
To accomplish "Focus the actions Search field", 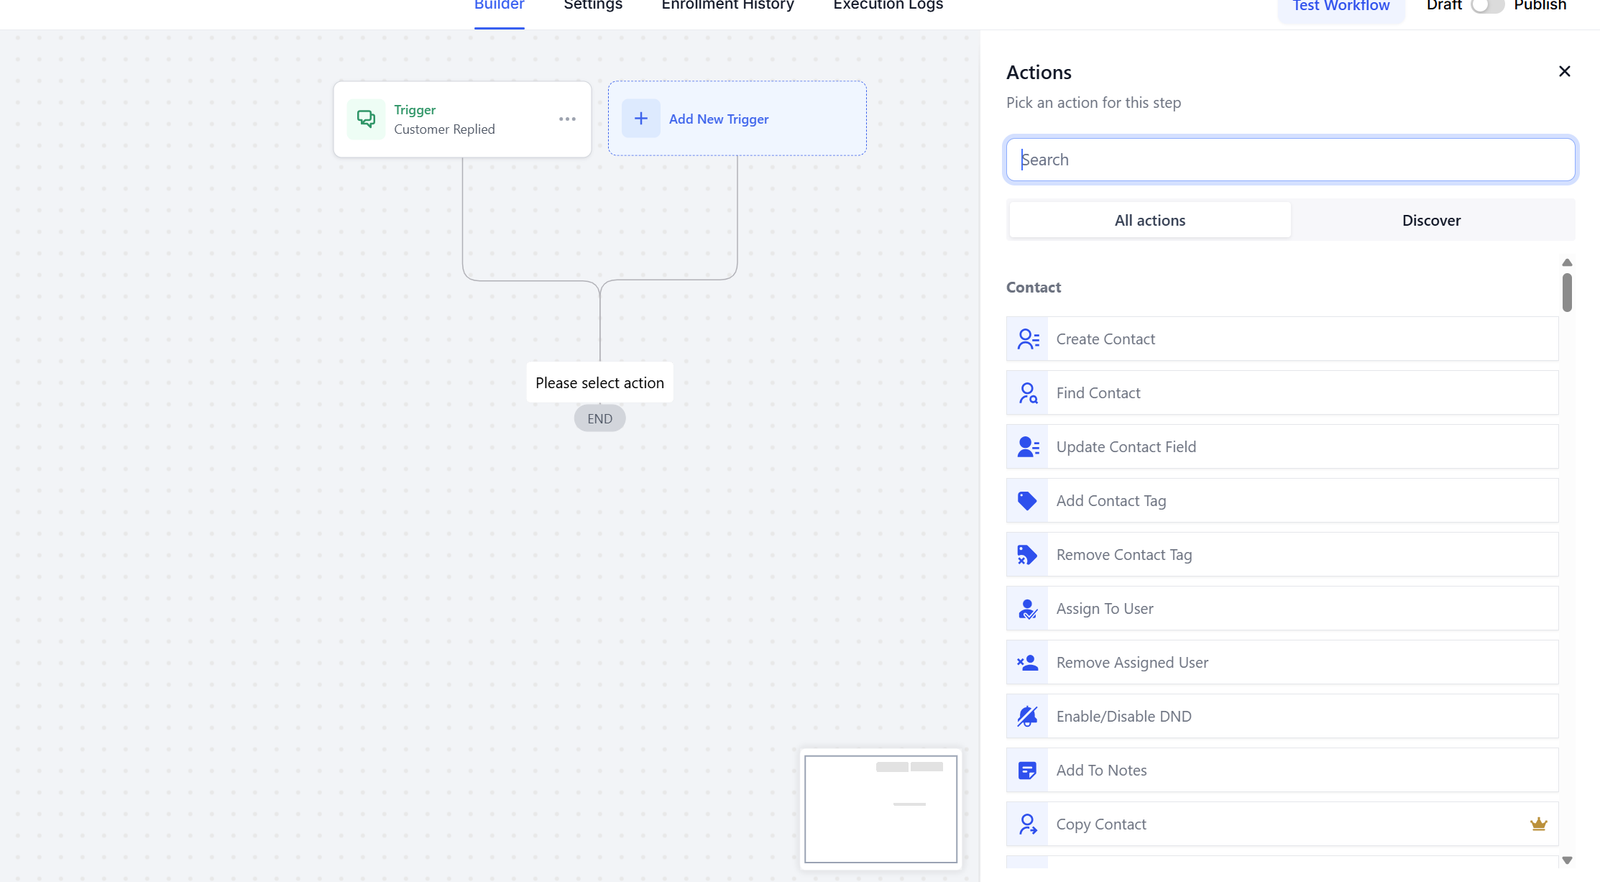I will (x=1290, y=160).
